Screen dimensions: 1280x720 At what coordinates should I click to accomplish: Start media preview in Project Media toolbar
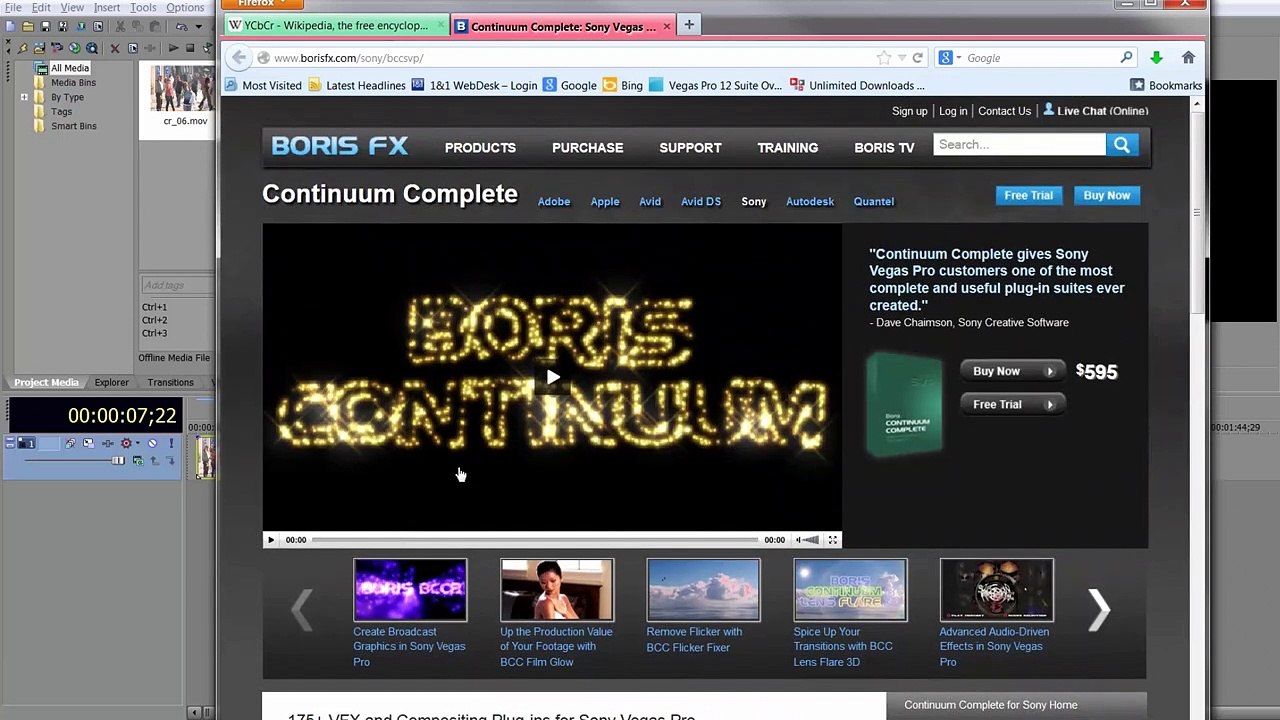[x=173, y=48]
